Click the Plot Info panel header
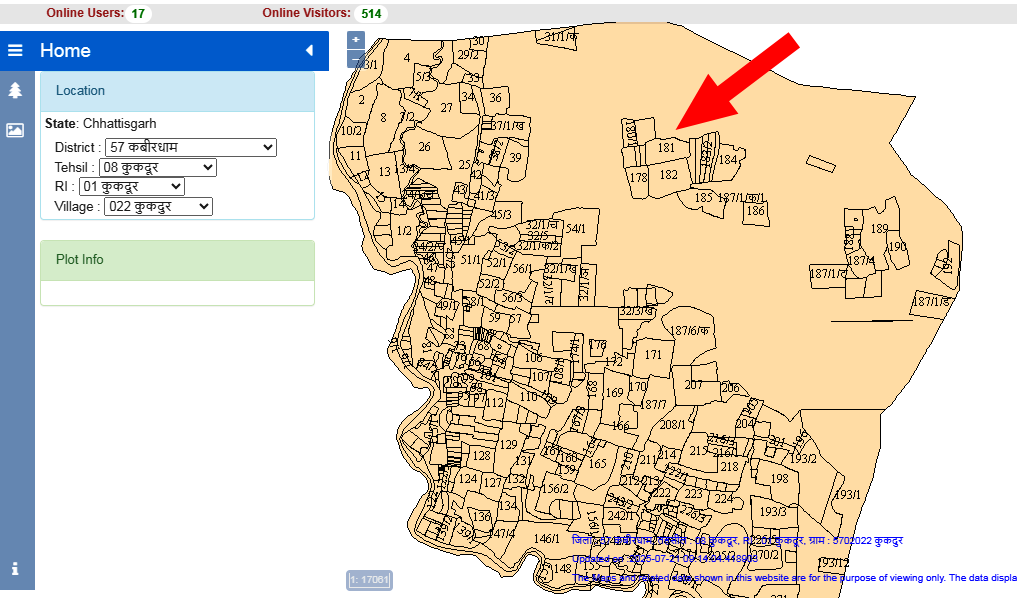Image resolution: width=1017 pixels, height=598 pixels. (x=177, y=260)
